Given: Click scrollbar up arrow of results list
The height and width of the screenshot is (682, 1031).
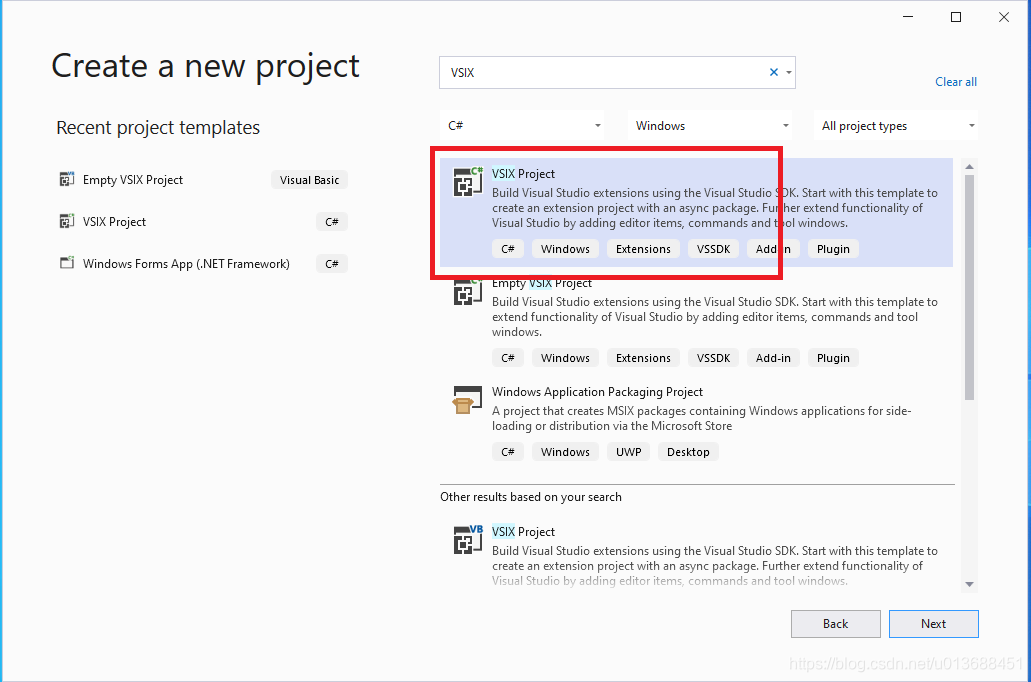Looking at the screenshot, I should (x=969, y=167).
